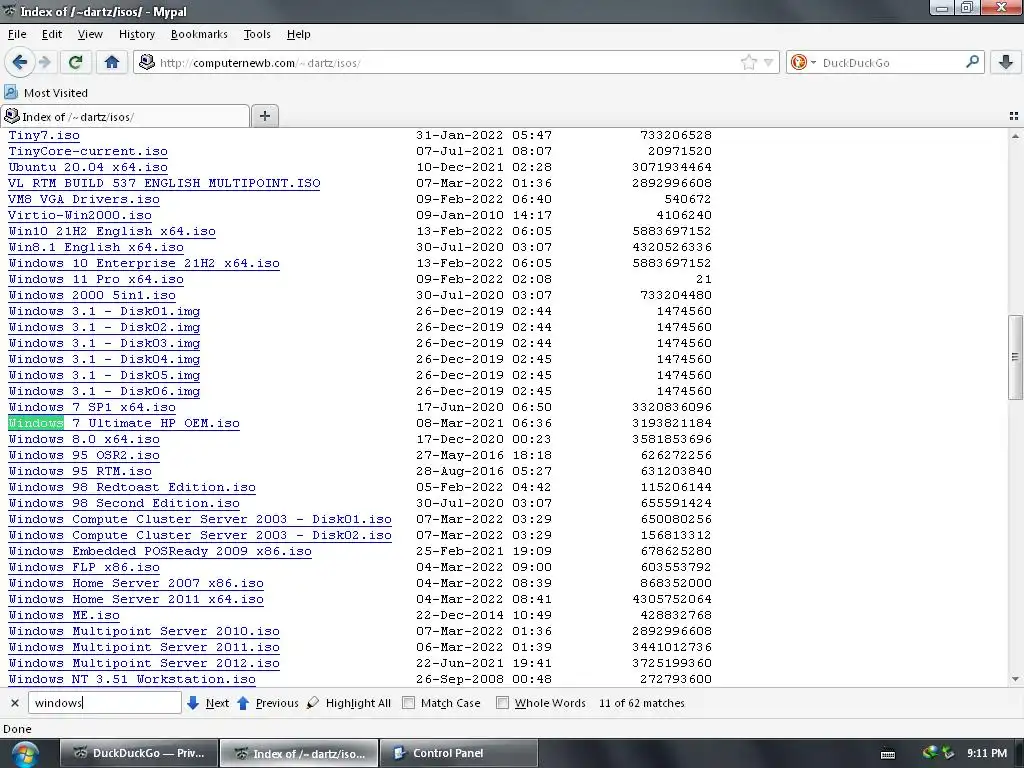
Task: Click the safely remove hardware tray icon
Action: point(947,753)
